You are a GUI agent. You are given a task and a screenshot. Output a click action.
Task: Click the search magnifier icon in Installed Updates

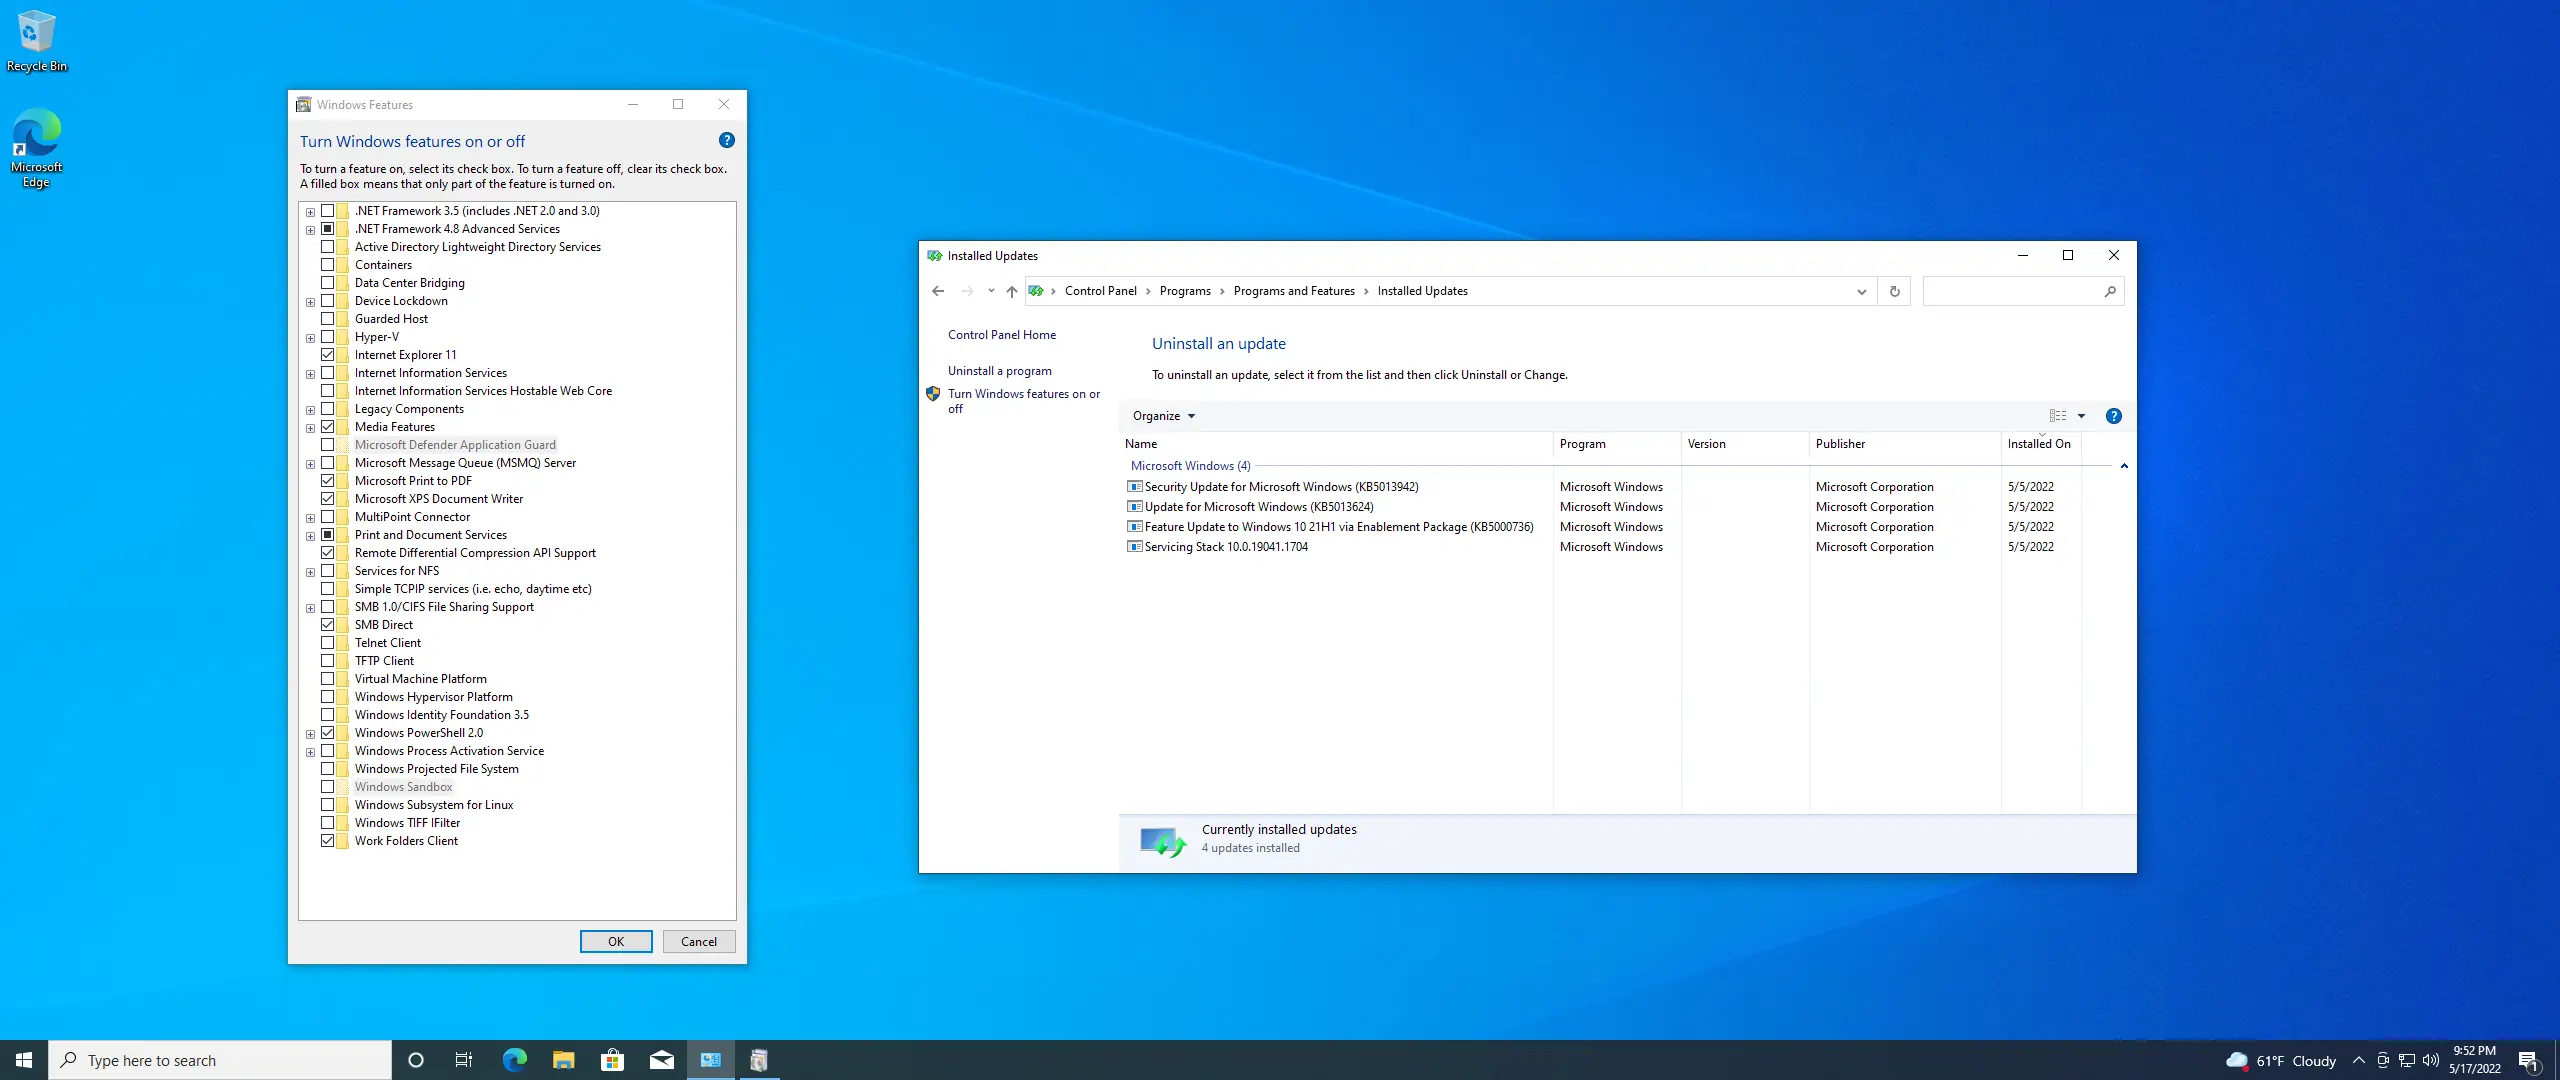coord(2109,292)
